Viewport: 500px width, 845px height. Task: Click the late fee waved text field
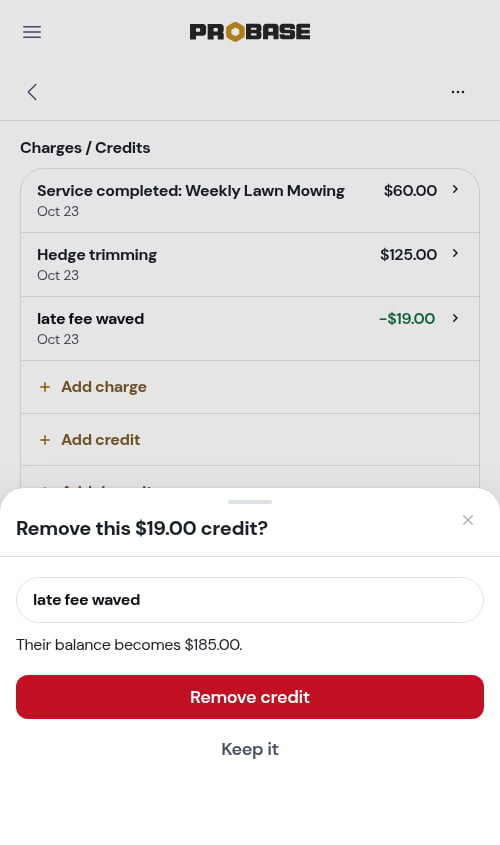pos(250,600)
